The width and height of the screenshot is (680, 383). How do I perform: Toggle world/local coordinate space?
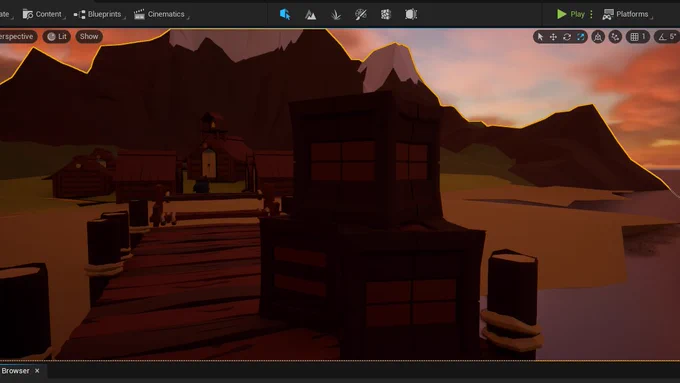[x=598, y=37]
